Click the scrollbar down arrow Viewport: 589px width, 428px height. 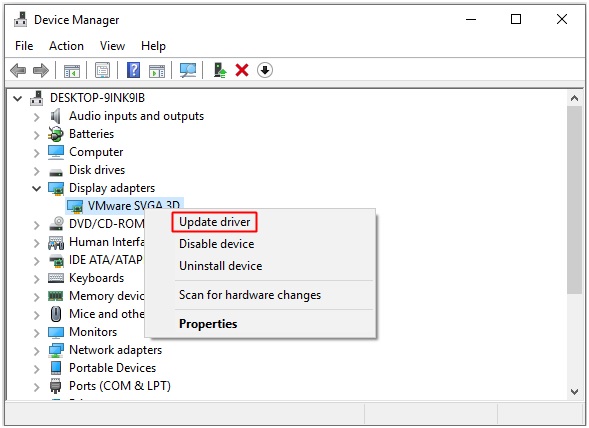pyautogui.click(x=574, y=392)
